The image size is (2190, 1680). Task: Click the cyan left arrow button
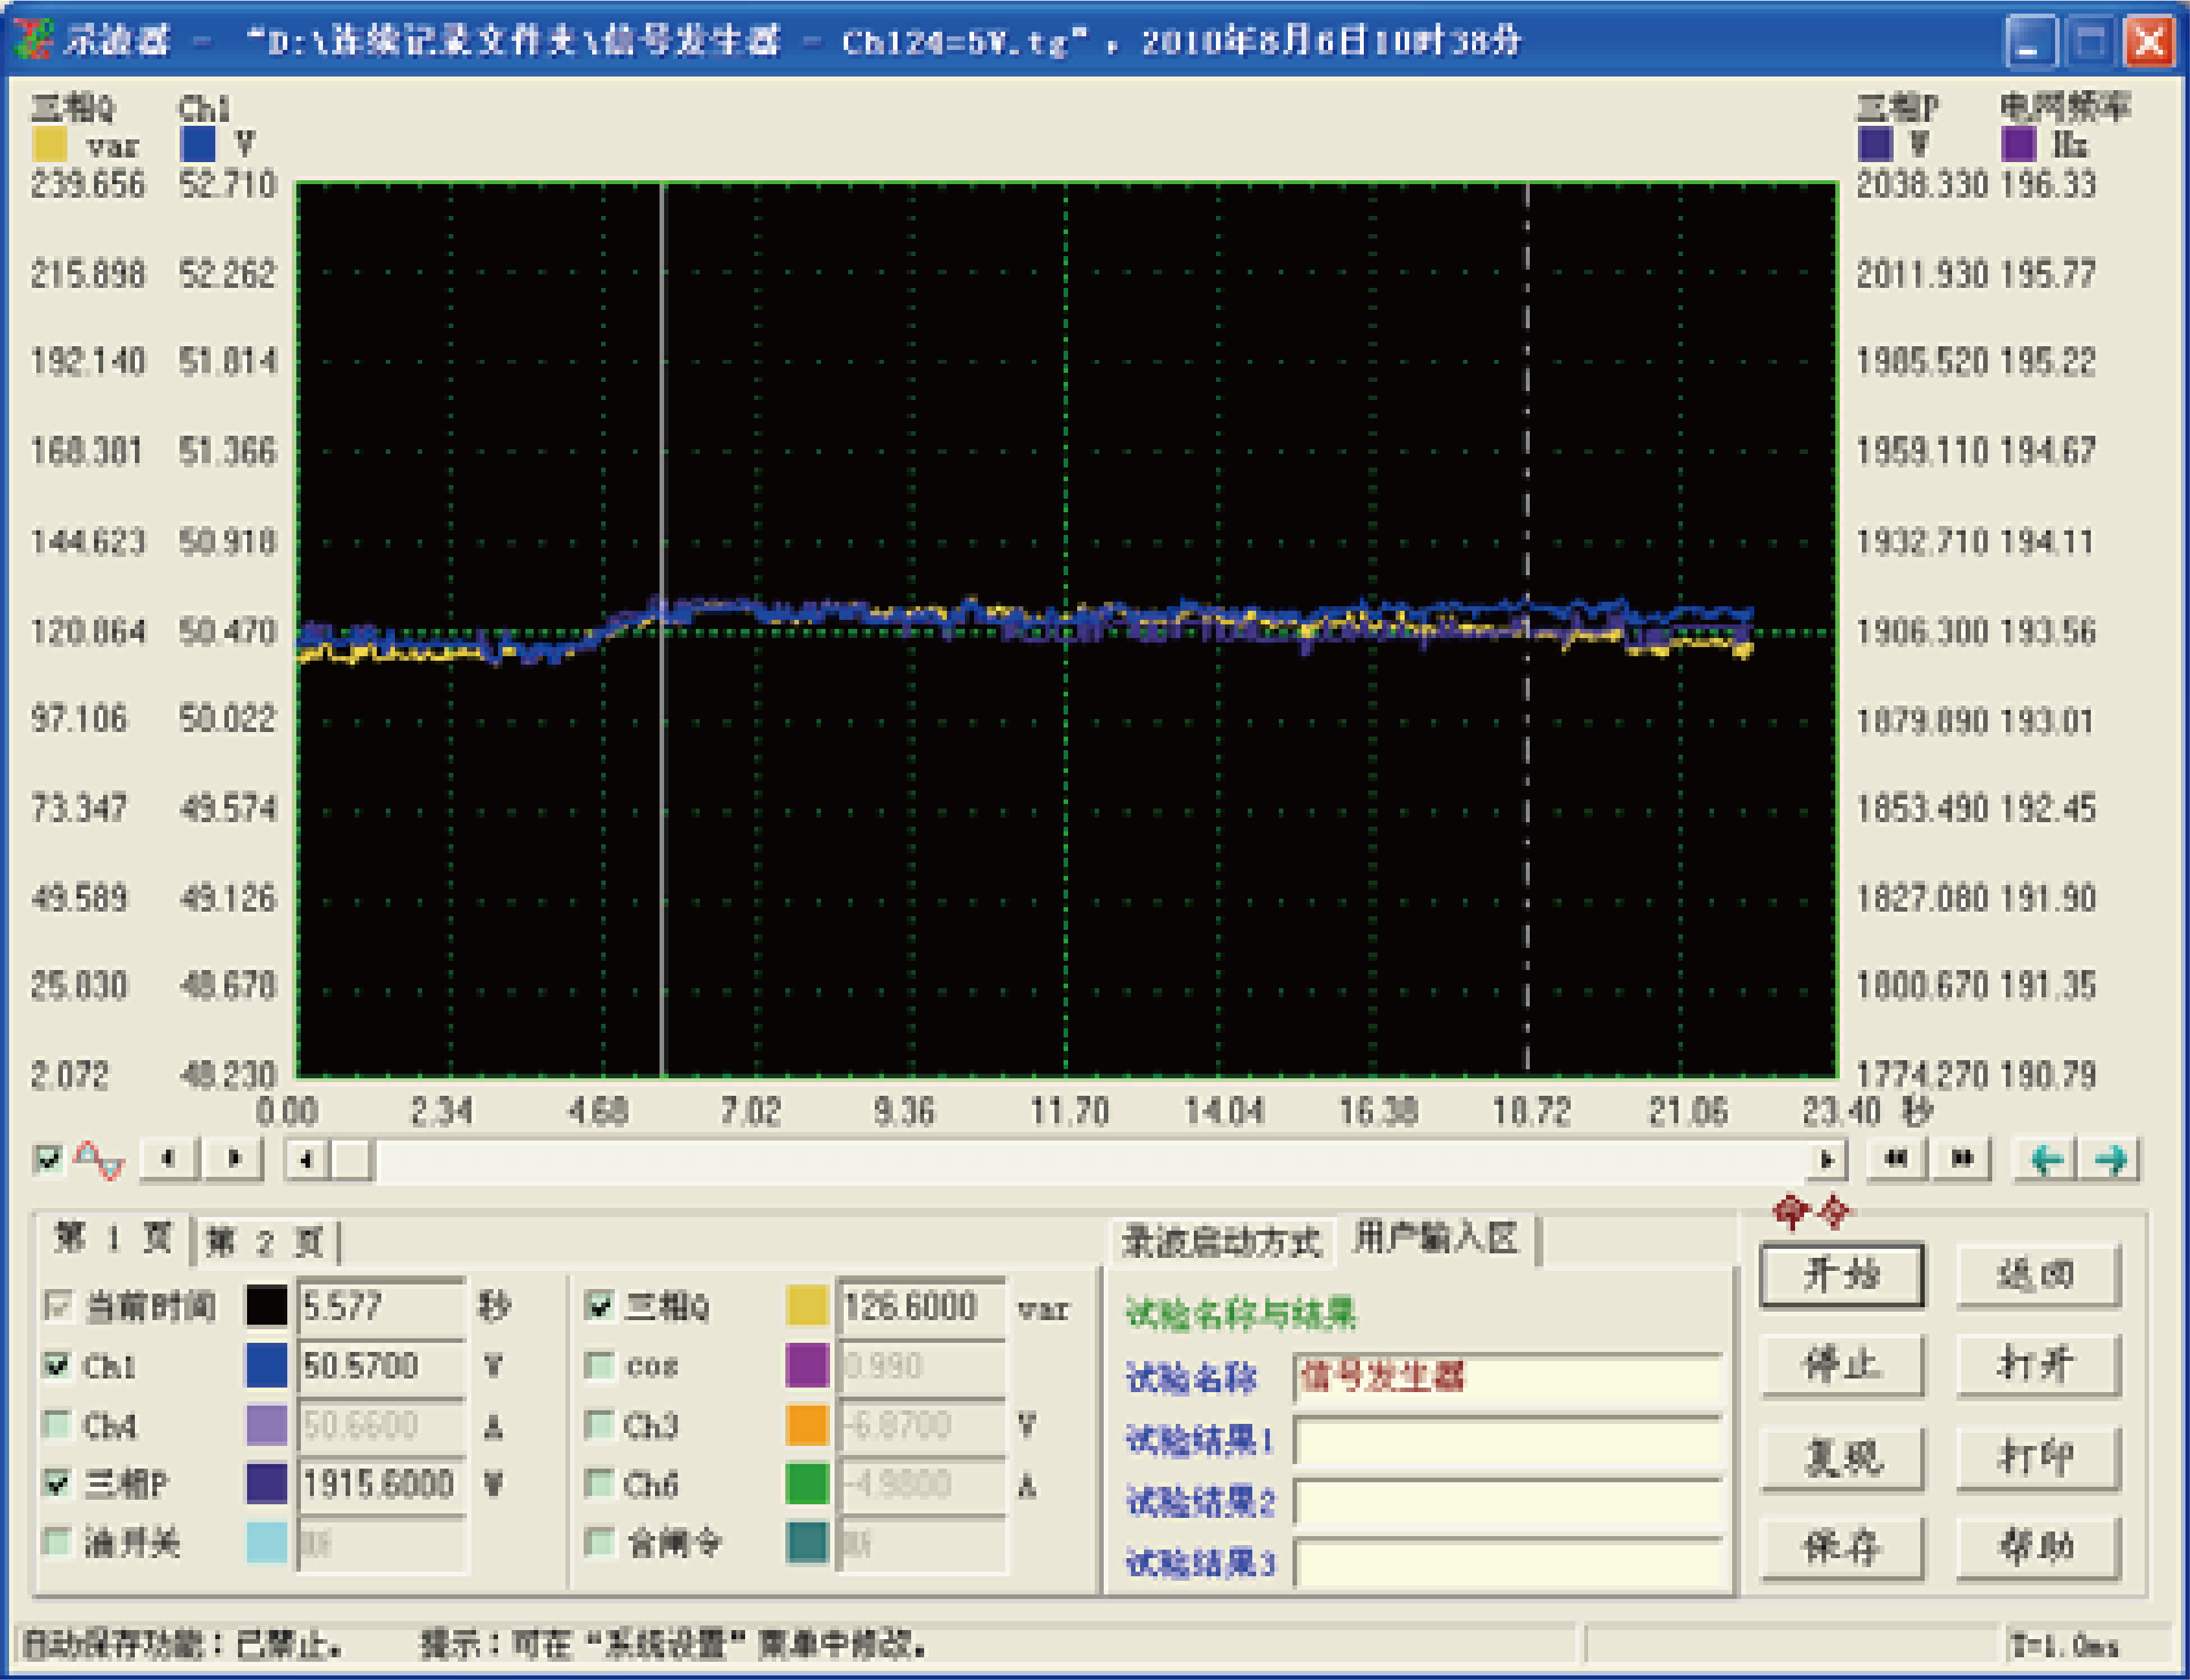[2047, 1160]
